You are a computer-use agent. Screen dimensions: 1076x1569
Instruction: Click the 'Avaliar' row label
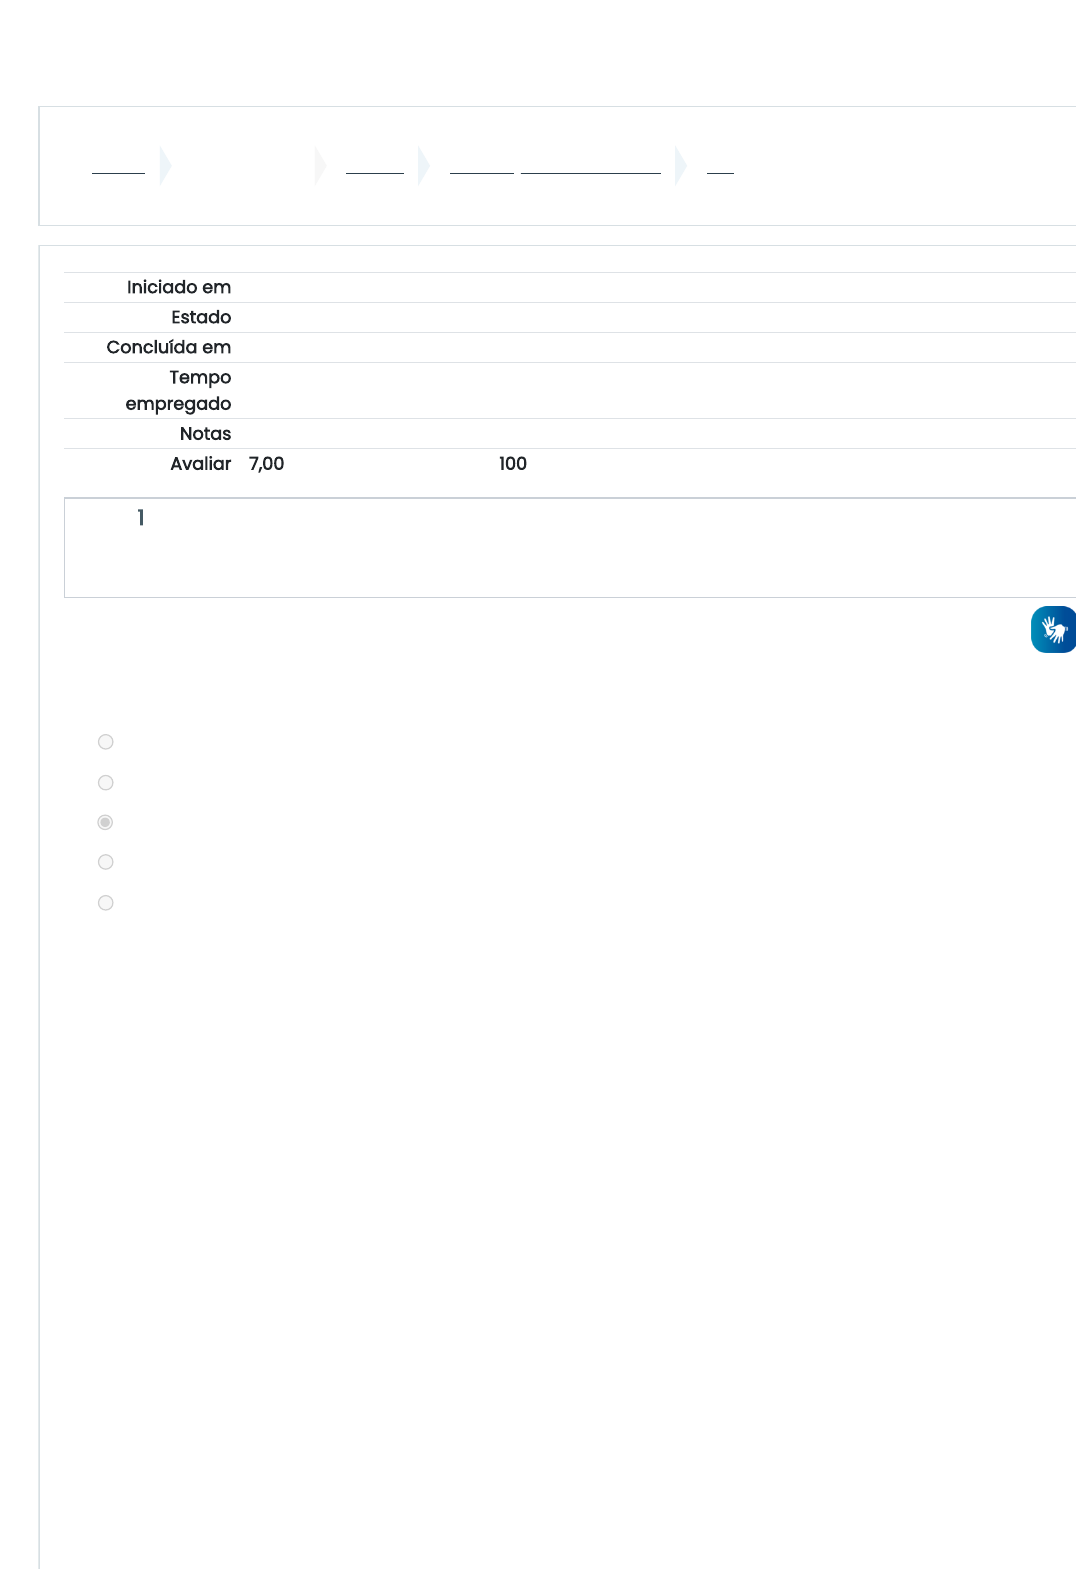tap(200, 464)
